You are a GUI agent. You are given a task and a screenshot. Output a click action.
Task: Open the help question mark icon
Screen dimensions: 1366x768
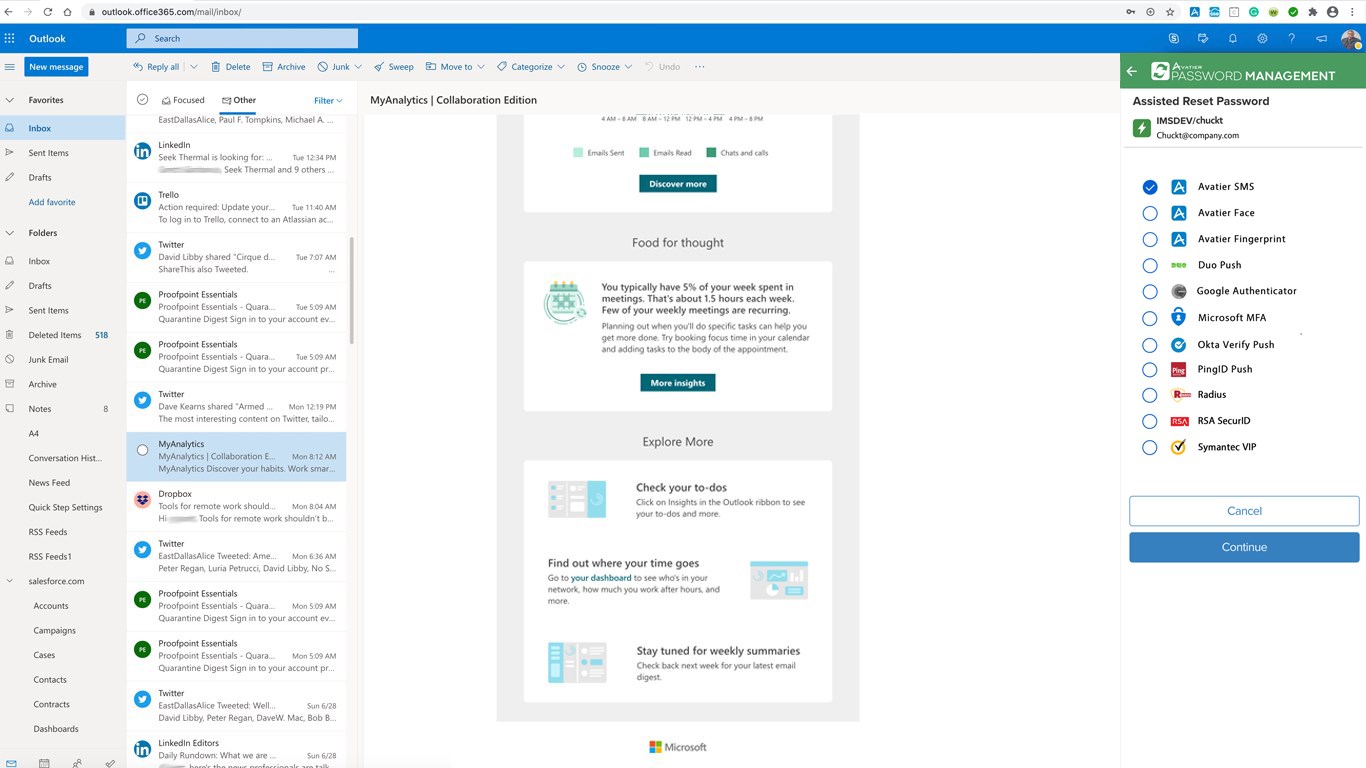click(x=1291, y=38)
